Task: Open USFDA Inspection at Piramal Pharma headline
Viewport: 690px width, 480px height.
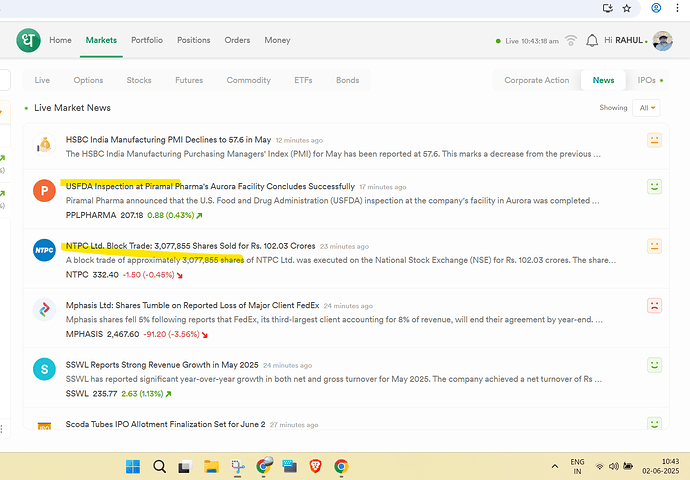Action: (210, 186)
